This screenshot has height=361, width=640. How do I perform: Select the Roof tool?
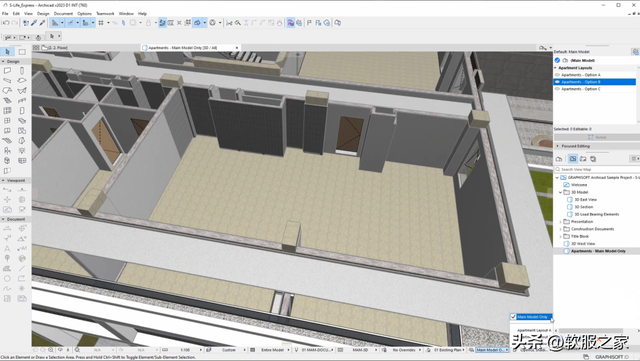click(7, 90)
